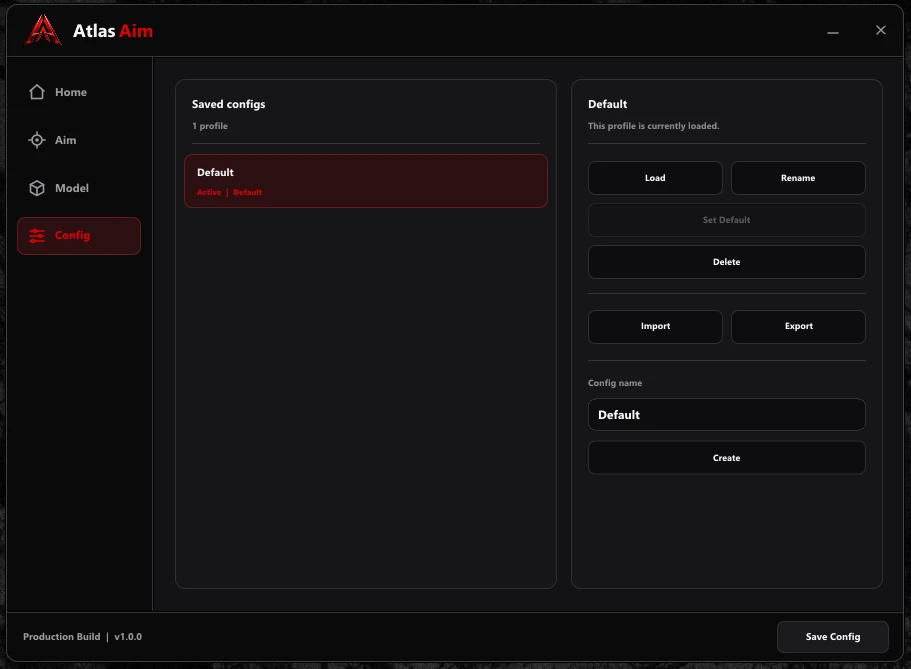Focus the Config name input field
The image size is (911, 669).
click(x=726, y=414)
